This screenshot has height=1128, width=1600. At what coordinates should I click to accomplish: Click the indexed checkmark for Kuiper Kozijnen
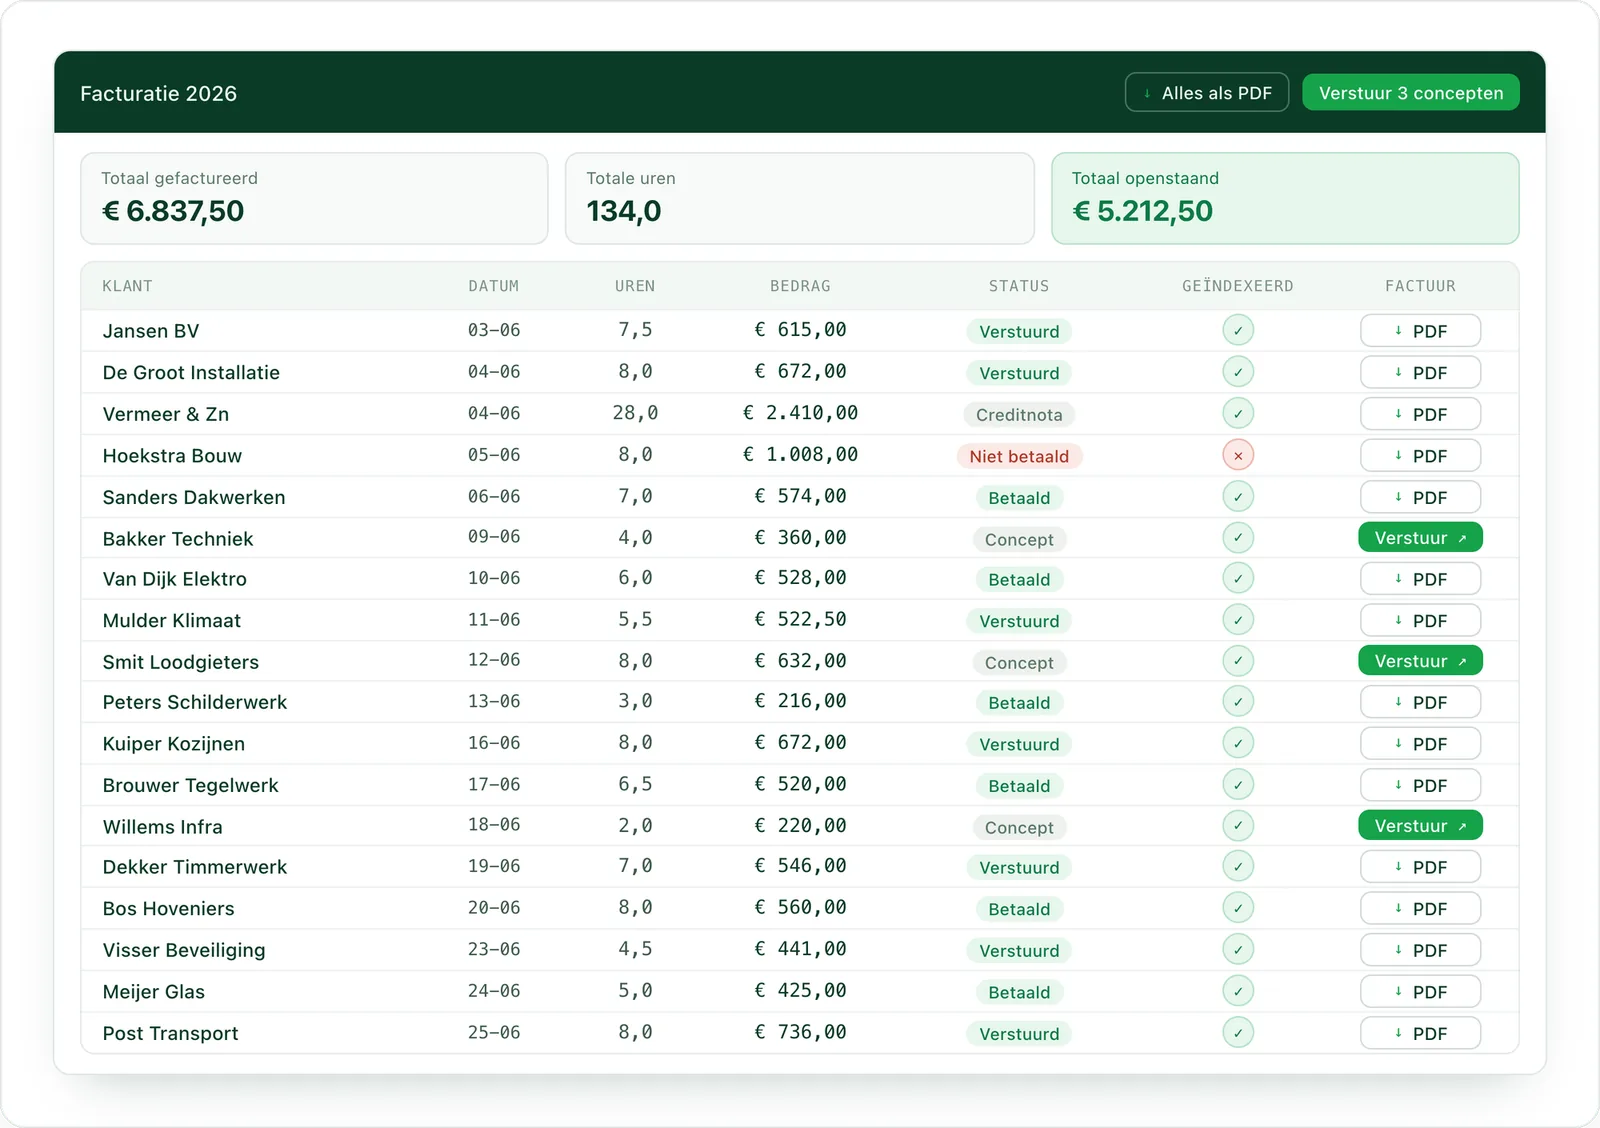pos(1238,743)
